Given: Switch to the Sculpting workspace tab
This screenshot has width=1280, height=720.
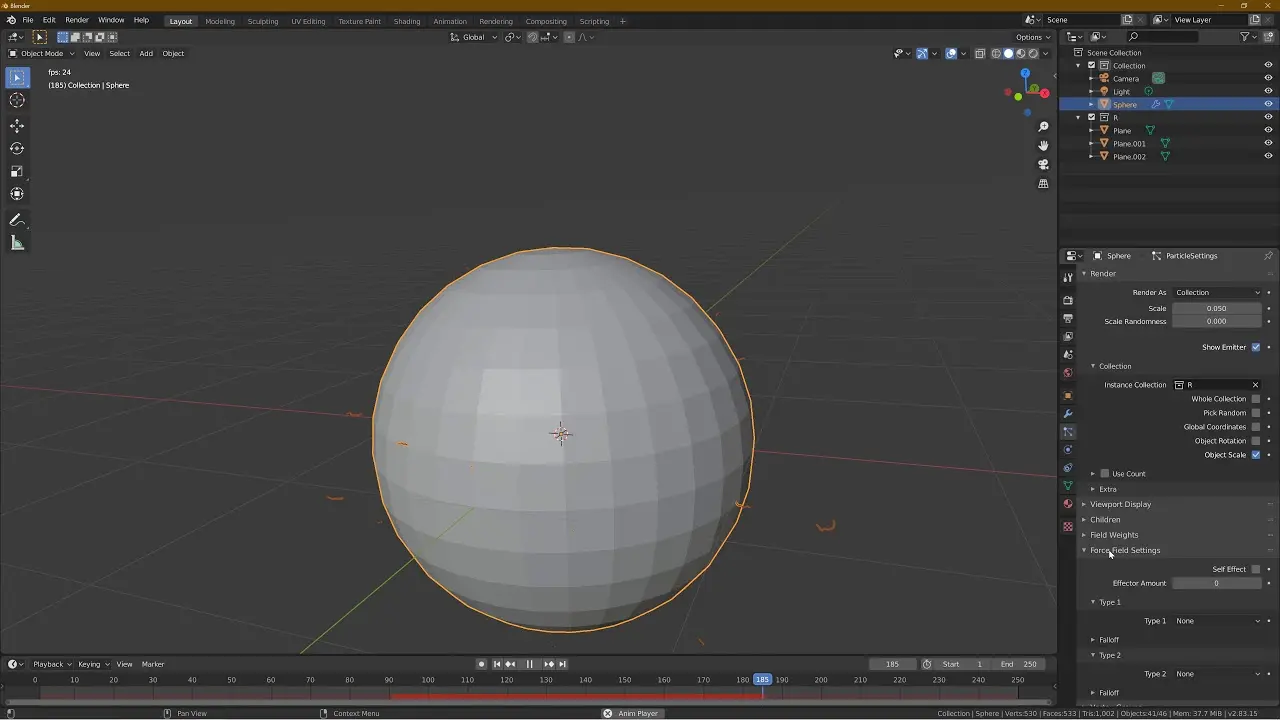Looking at the screenshot, I should 263,21.
